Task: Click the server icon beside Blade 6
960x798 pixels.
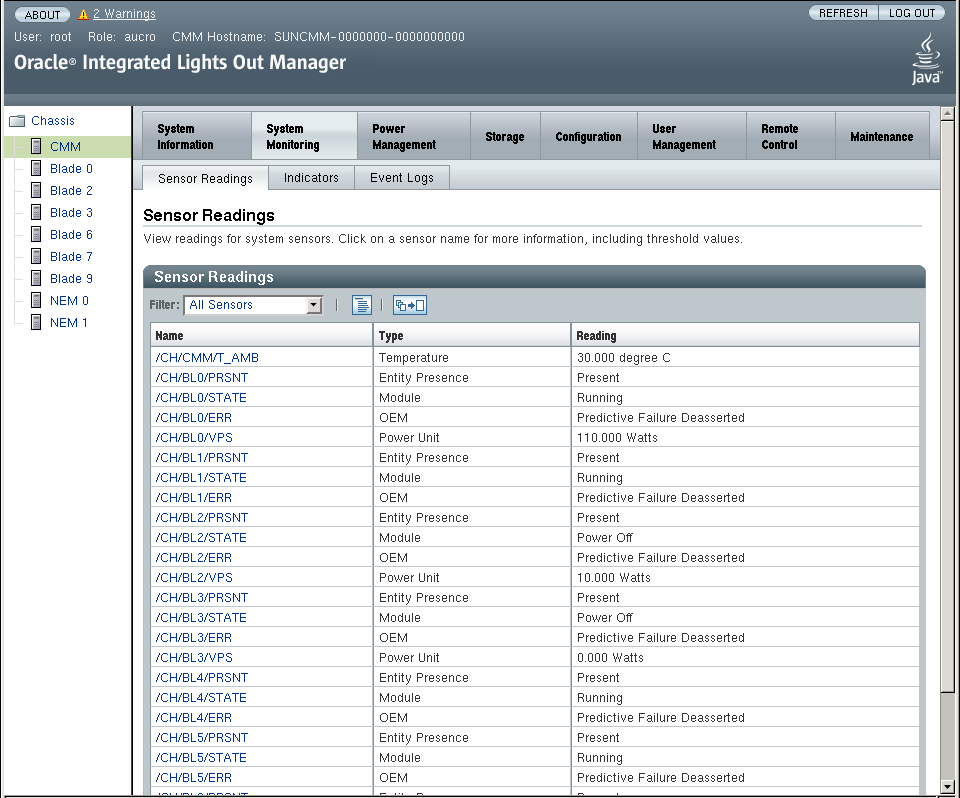Action: click(37, 235)
